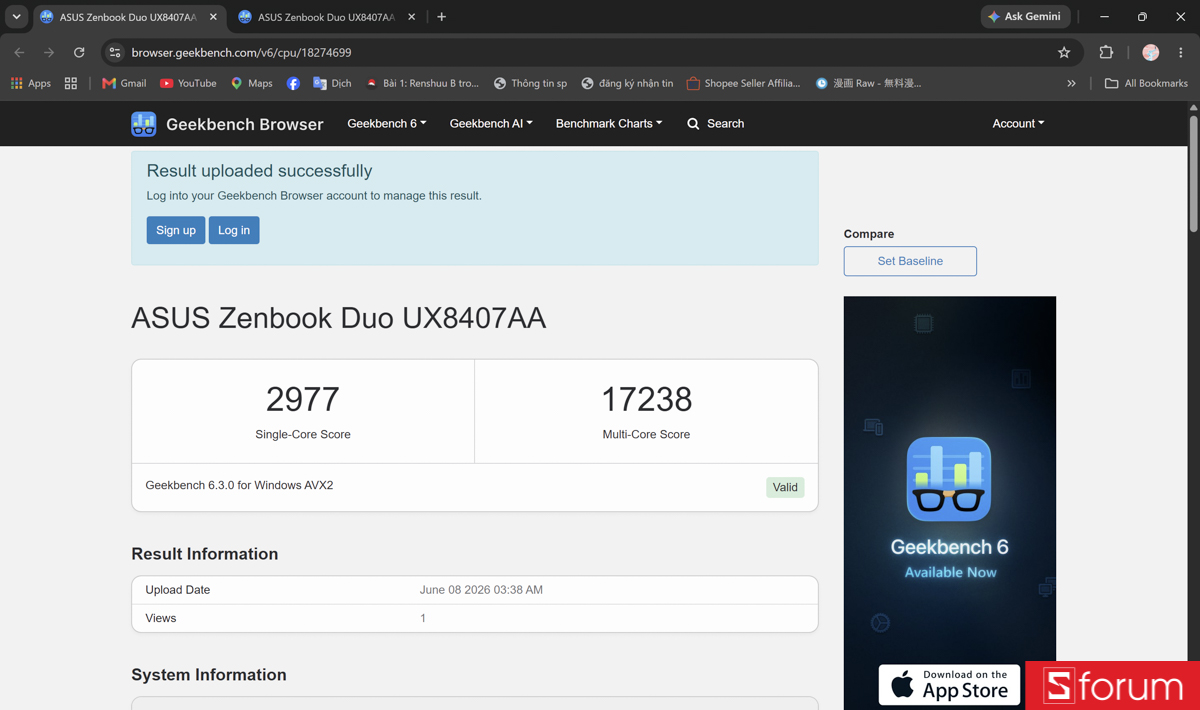This screenshot has width=1200, height=710.
Task: Open the đăng ký nhận tin bookmark
Action: pyautogui.click(x=627, y=83)
